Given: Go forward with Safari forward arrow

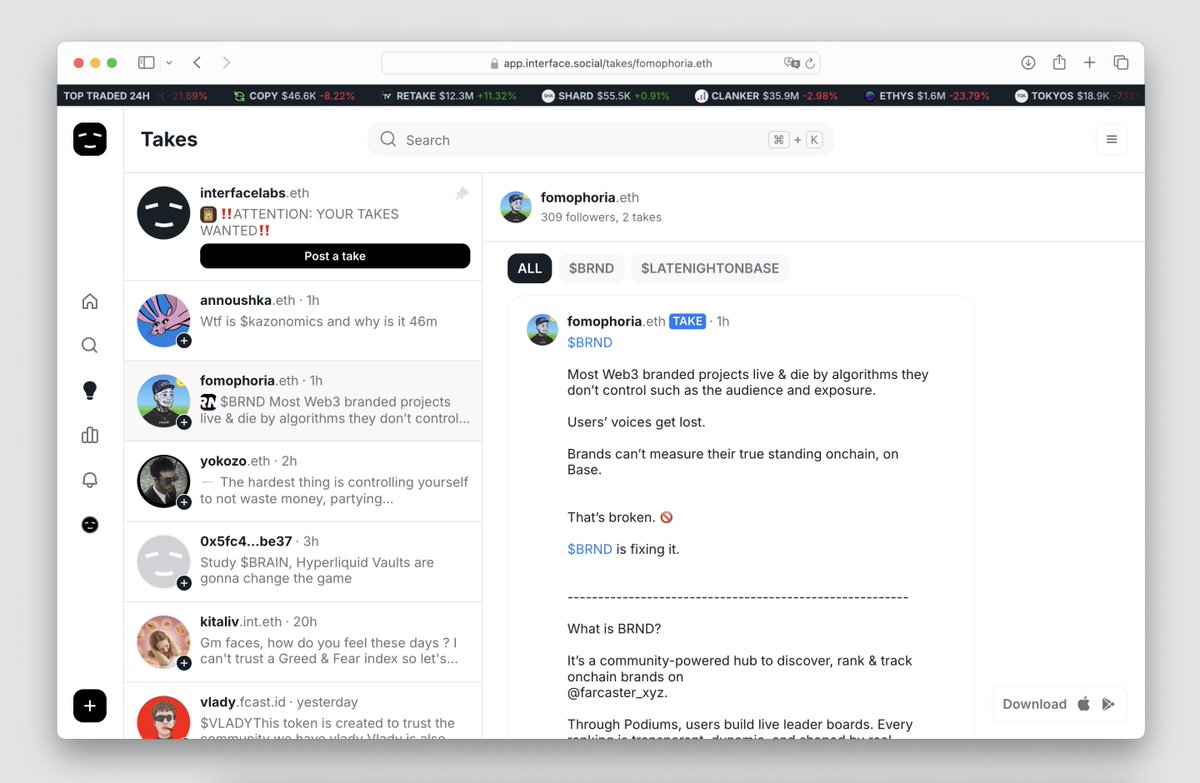Looking at the screenshot, I should [226, 62].
